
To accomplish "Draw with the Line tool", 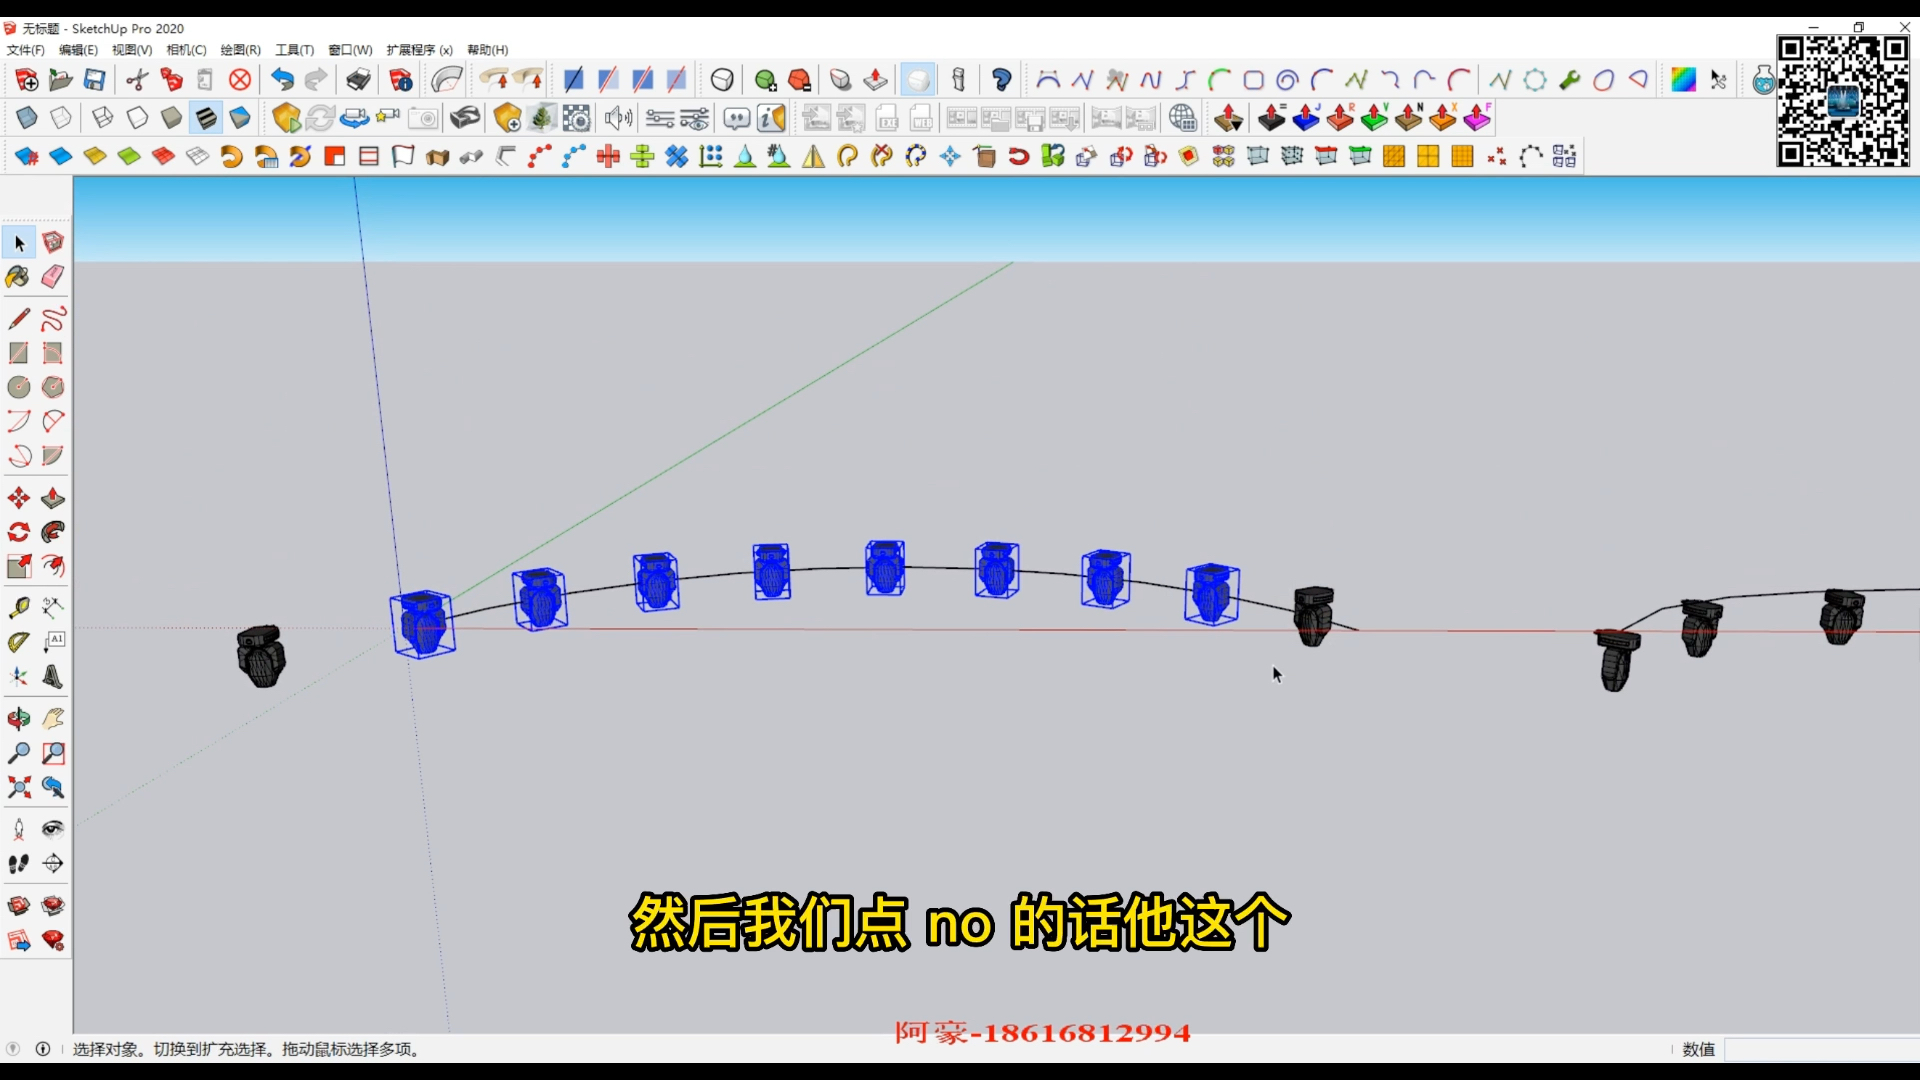I will pos(18,320).
